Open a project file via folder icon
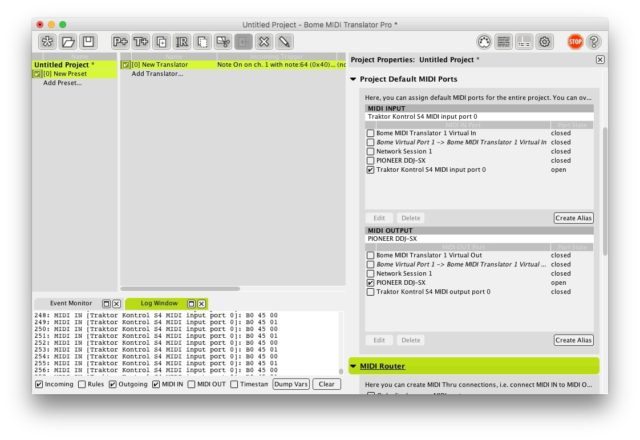This screenshot has height=440, width=640. [x=68, y=42]
